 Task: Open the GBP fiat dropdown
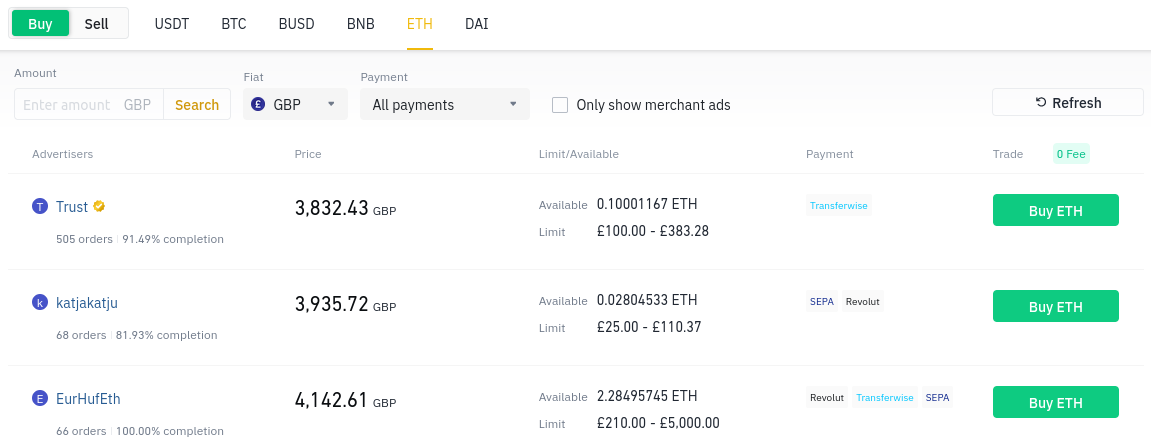click(295, 104)
